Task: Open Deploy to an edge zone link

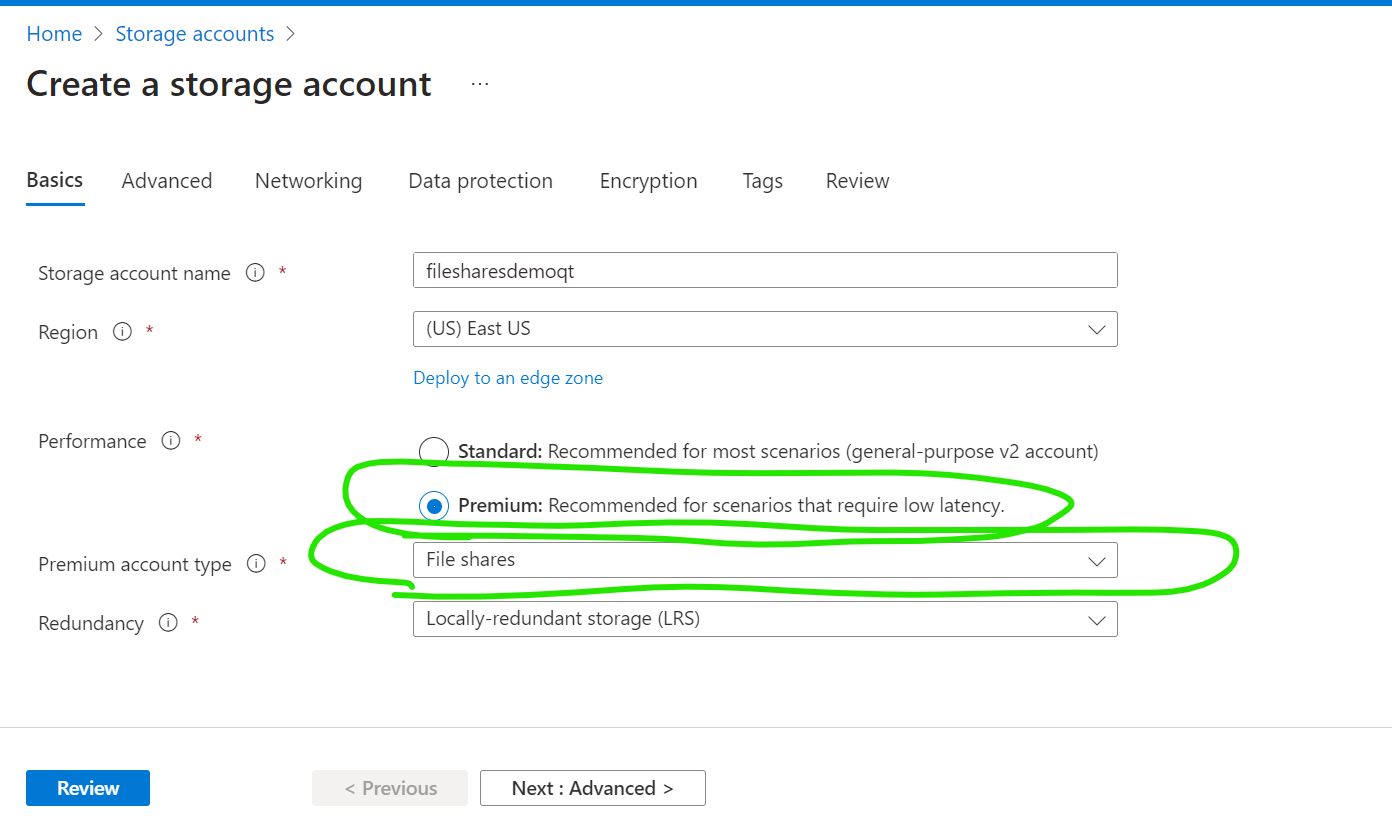Action: click(x=508, y=378)
